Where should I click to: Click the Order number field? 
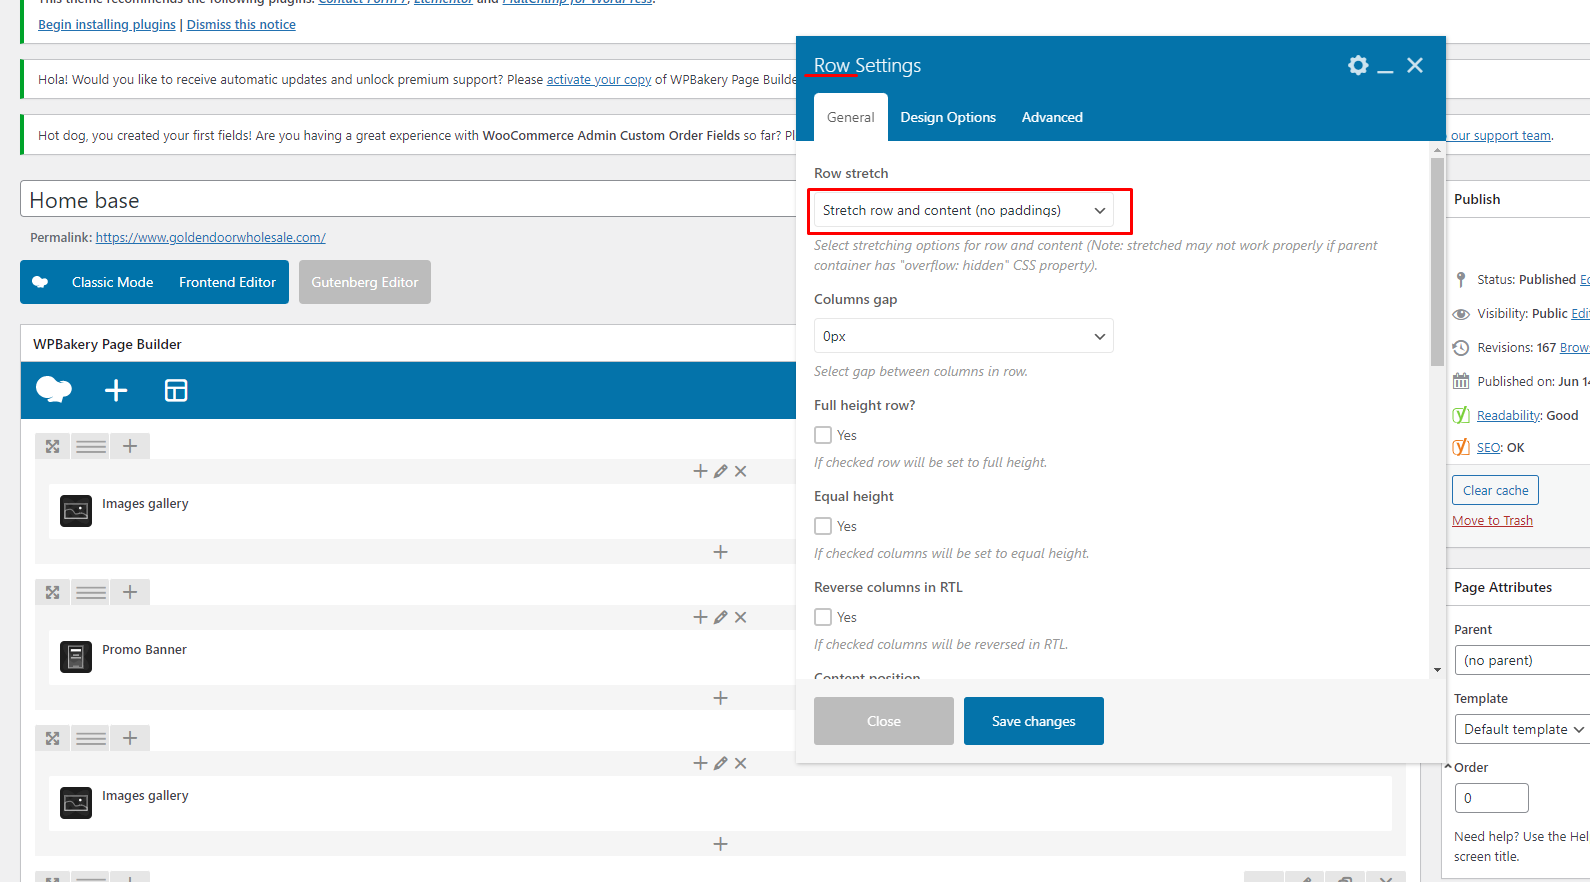pyautogui.click(x=1491, y=798)
